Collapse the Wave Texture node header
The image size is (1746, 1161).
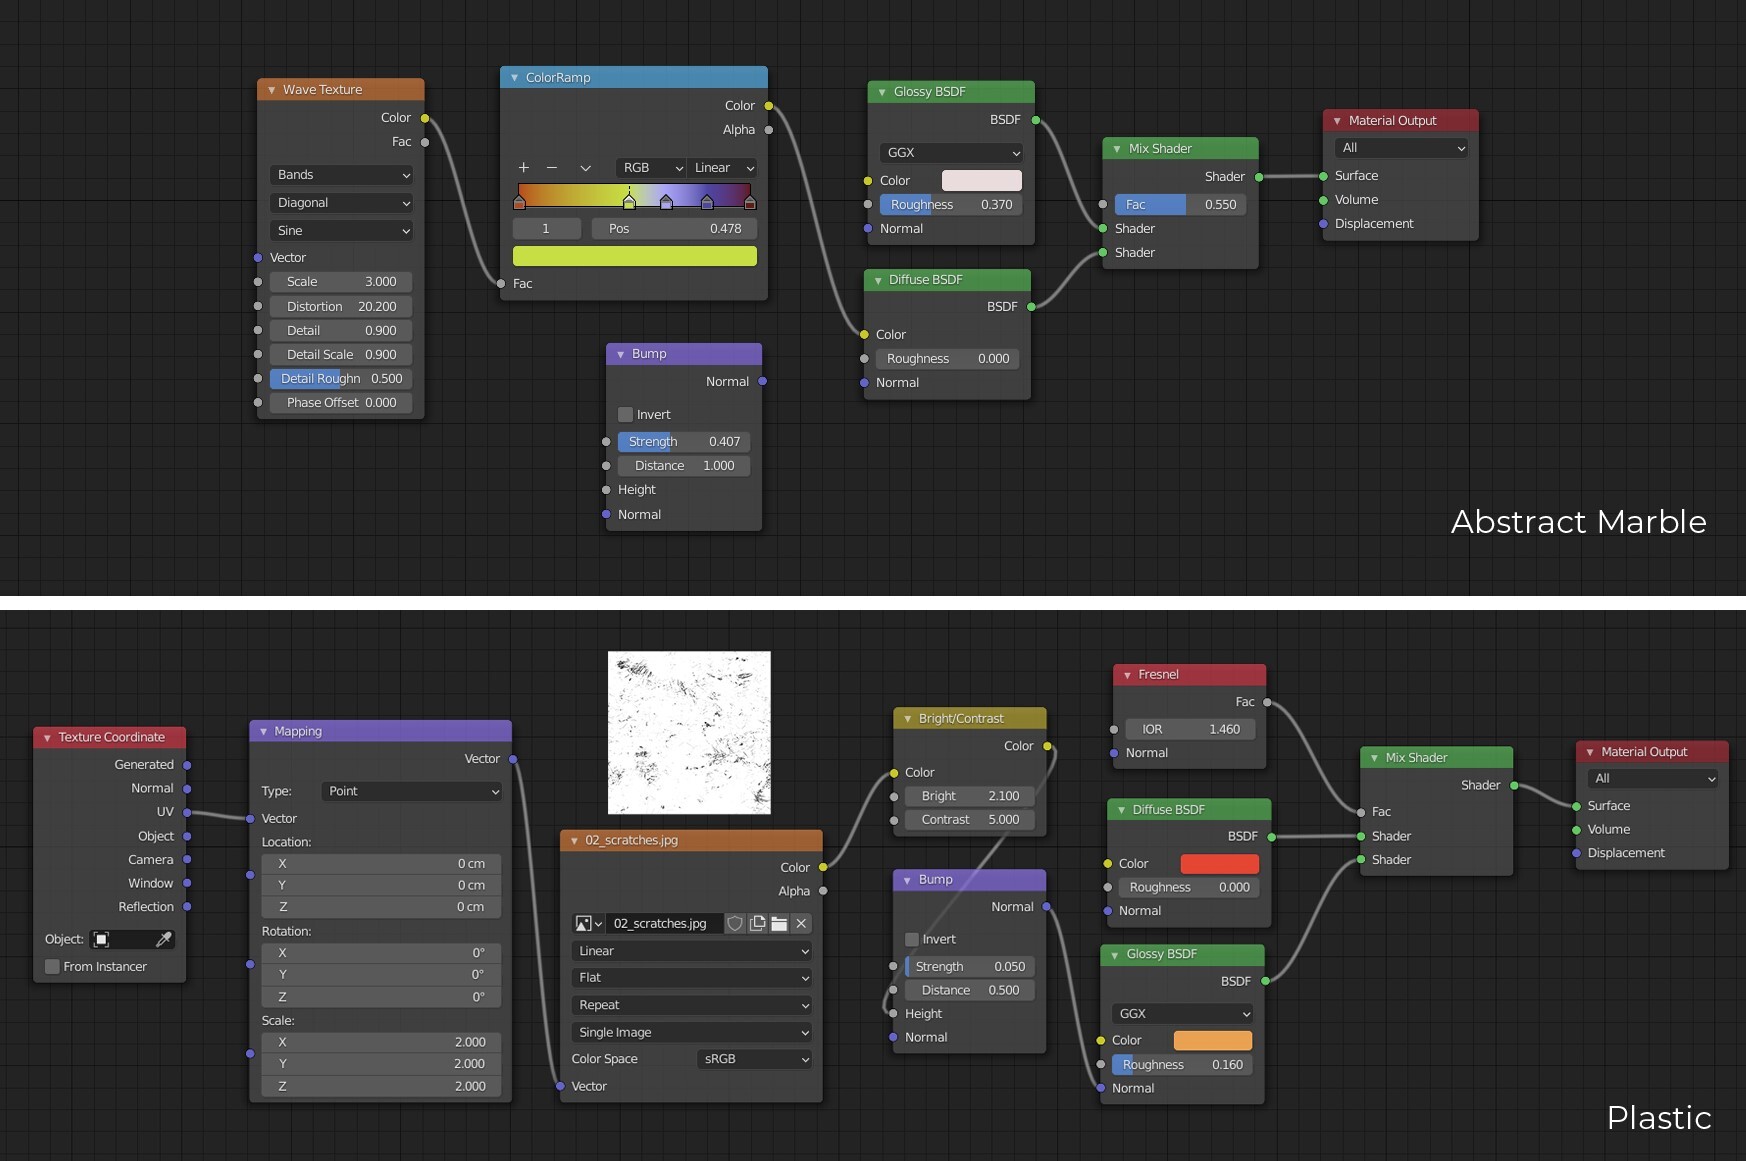click(x=271, y=89)
